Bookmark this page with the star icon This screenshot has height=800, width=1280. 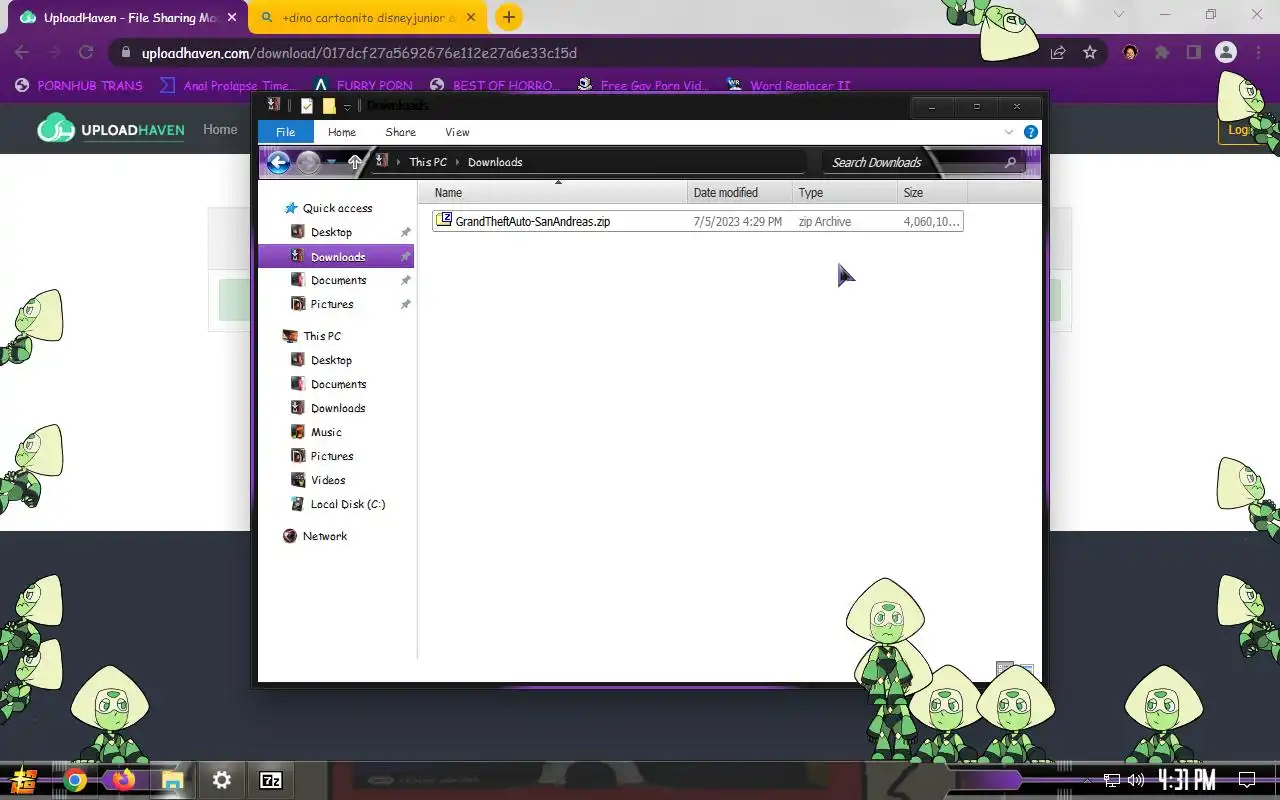click(1090, 52)
